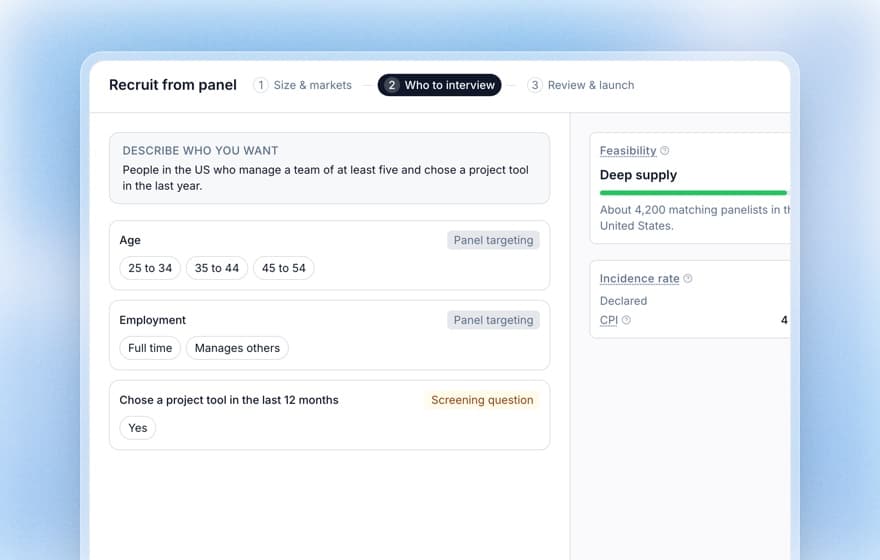Click the Recruit from panel heading
The height and width of the screenshot is (560, 880).
pos(173,85)
